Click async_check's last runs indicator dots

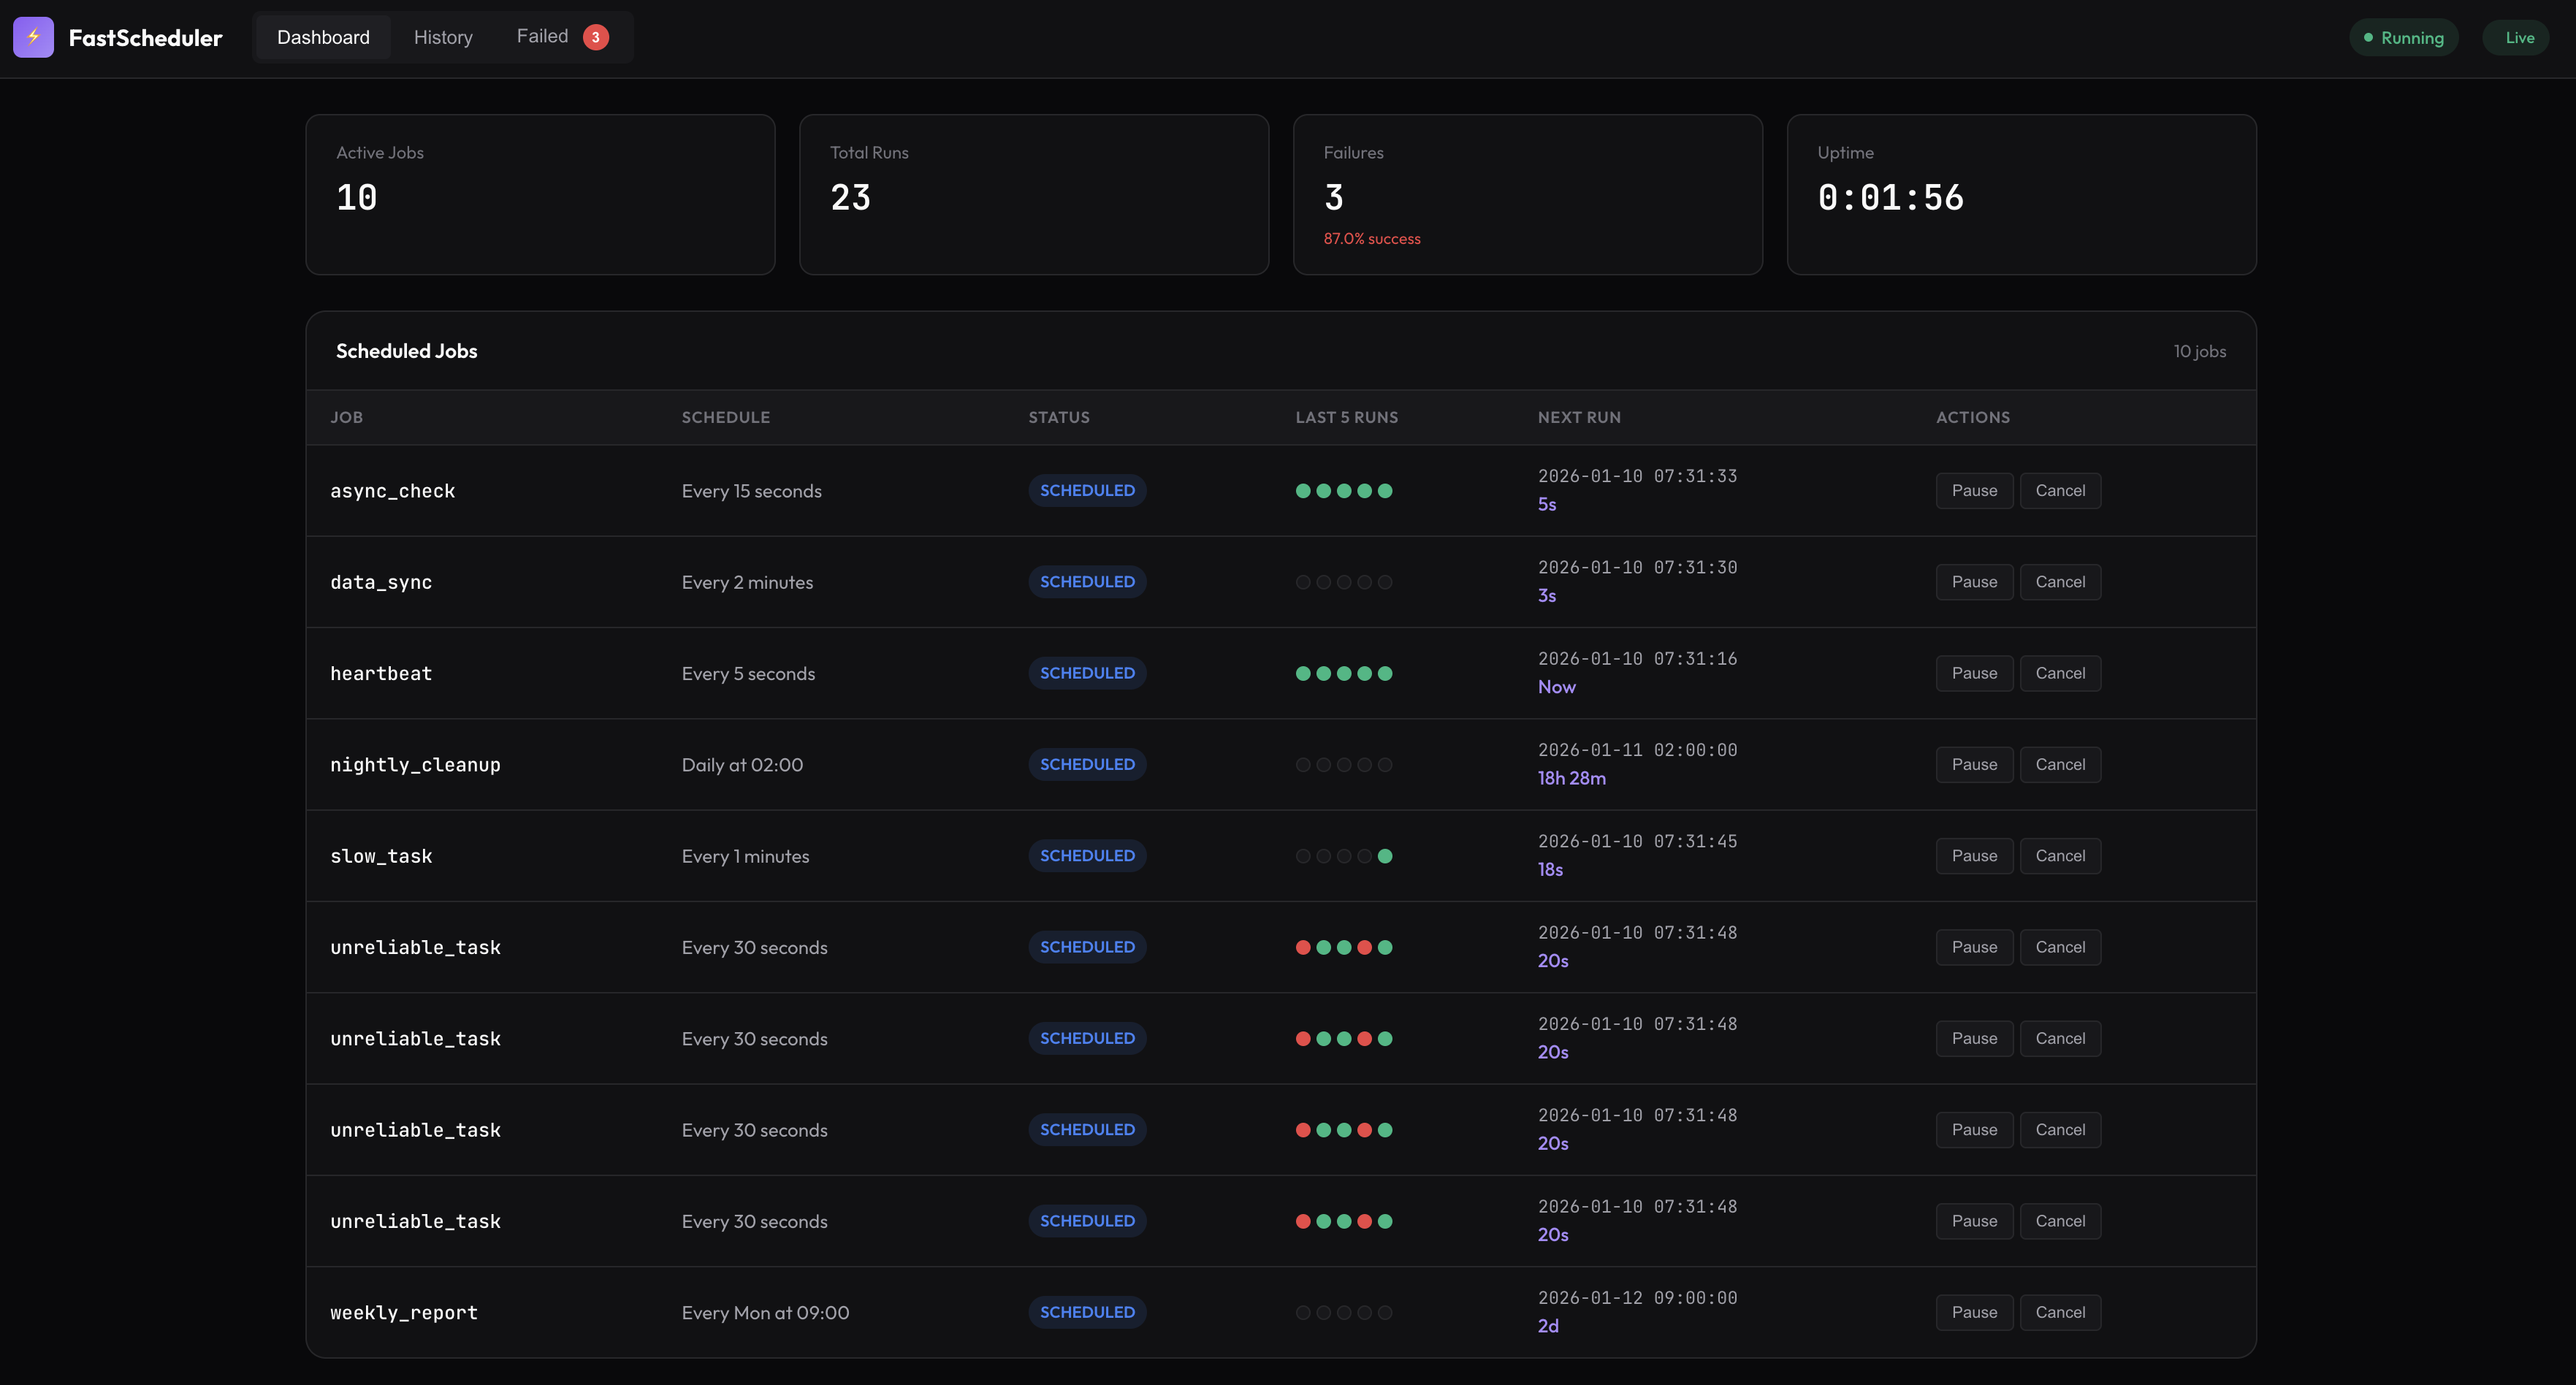coord(1343,491)
